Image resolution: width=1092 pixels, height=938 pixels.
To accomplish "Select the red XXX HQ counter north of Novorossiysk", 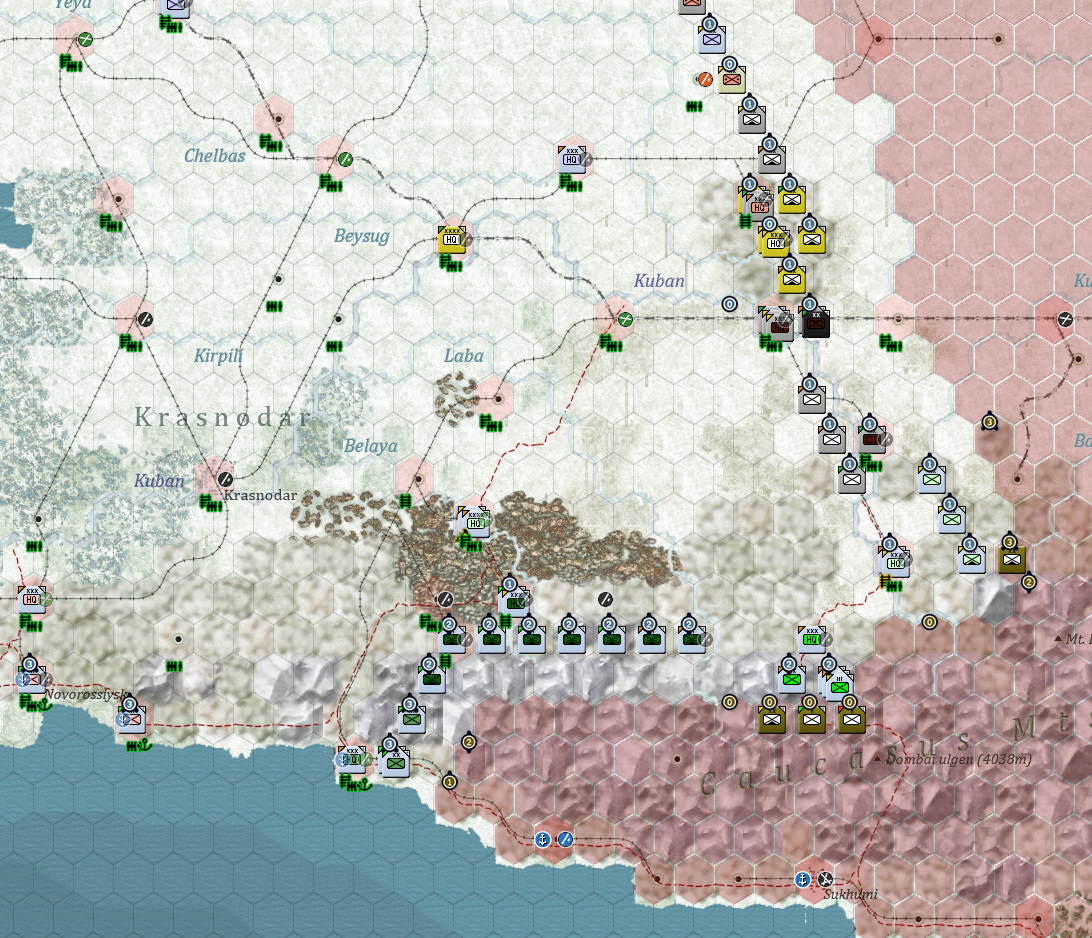I will coord(31,600).
